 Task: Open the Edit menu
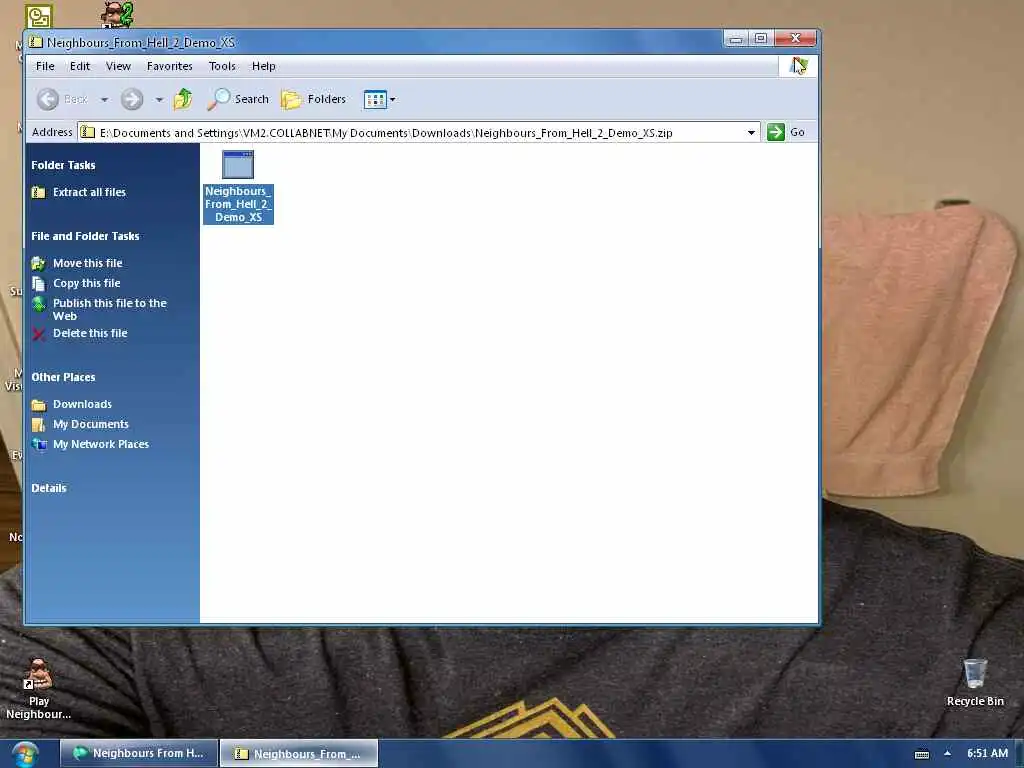tap(80, 66)
